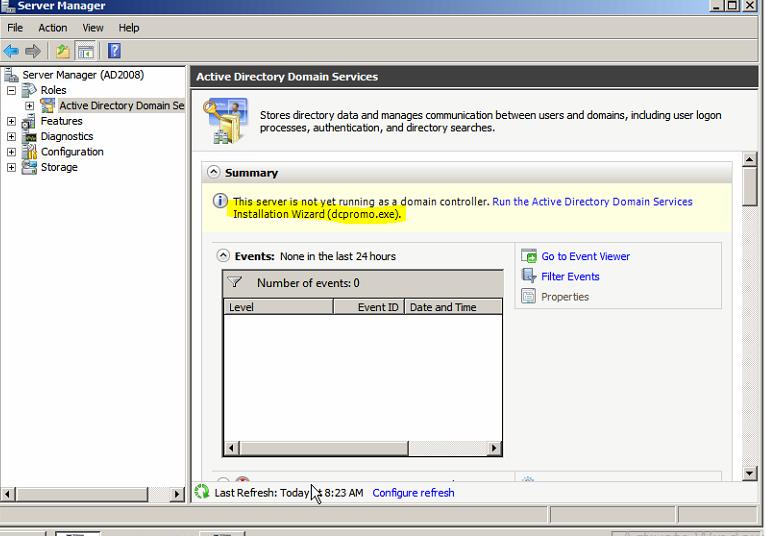Screen dimensions: 765x536
Task: Click the Properties link in events actions
Action: click(565, 297)
